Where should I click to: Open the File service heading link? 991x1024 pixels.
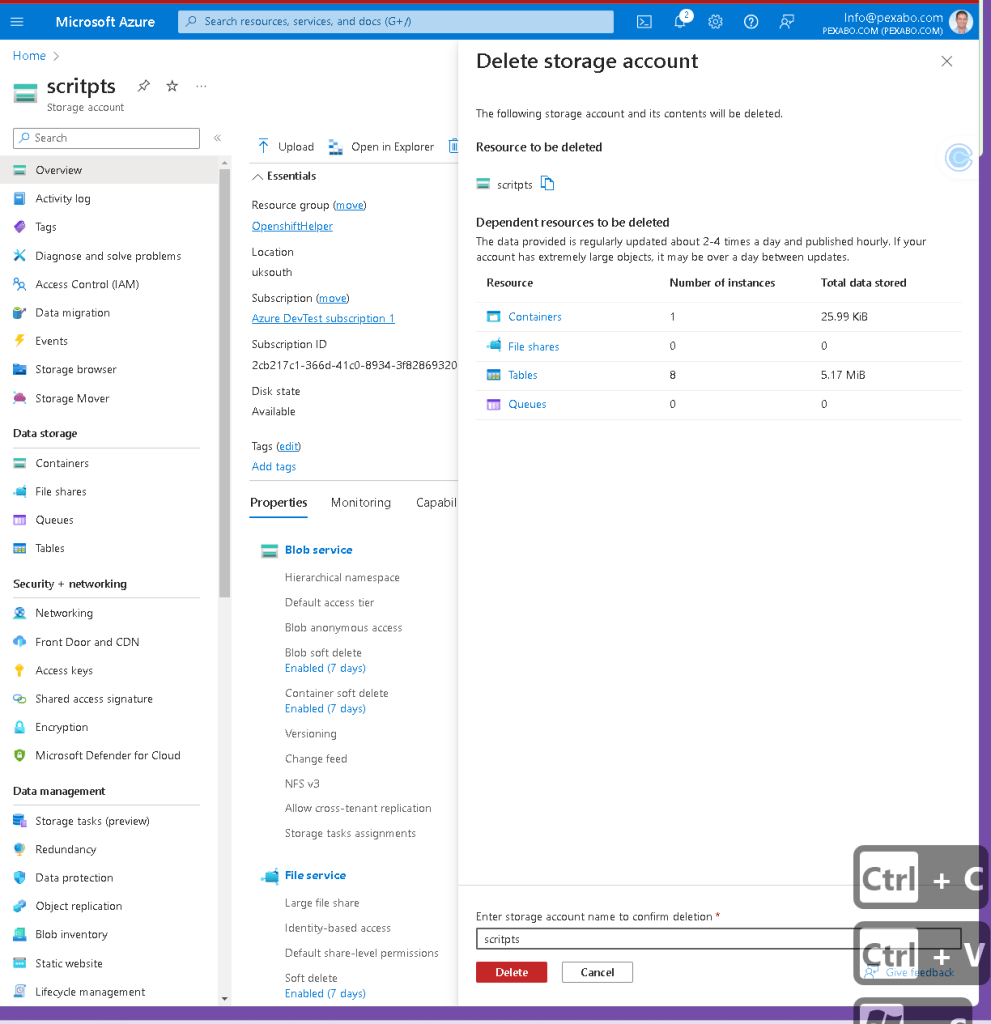pos(315,875)
